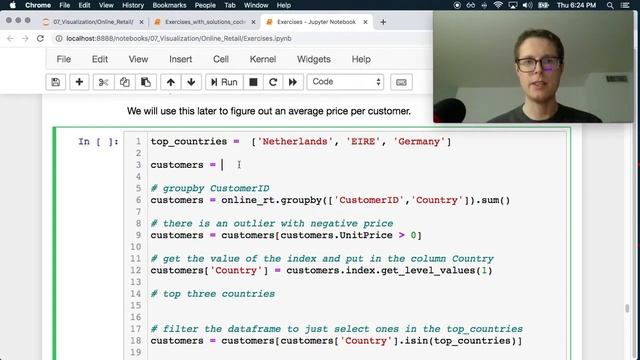Image resolution: width=640 pixels, height=360 pixels.
Task: Open the Jupyter Help menu
Action: 361,59
